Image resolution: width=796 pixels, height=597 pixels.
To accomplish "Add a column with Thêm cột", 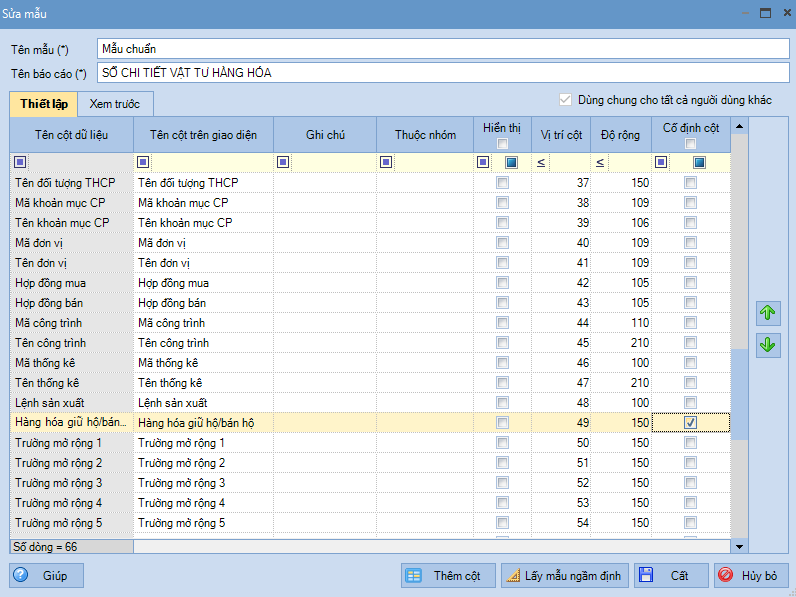I will pos(448,575).
